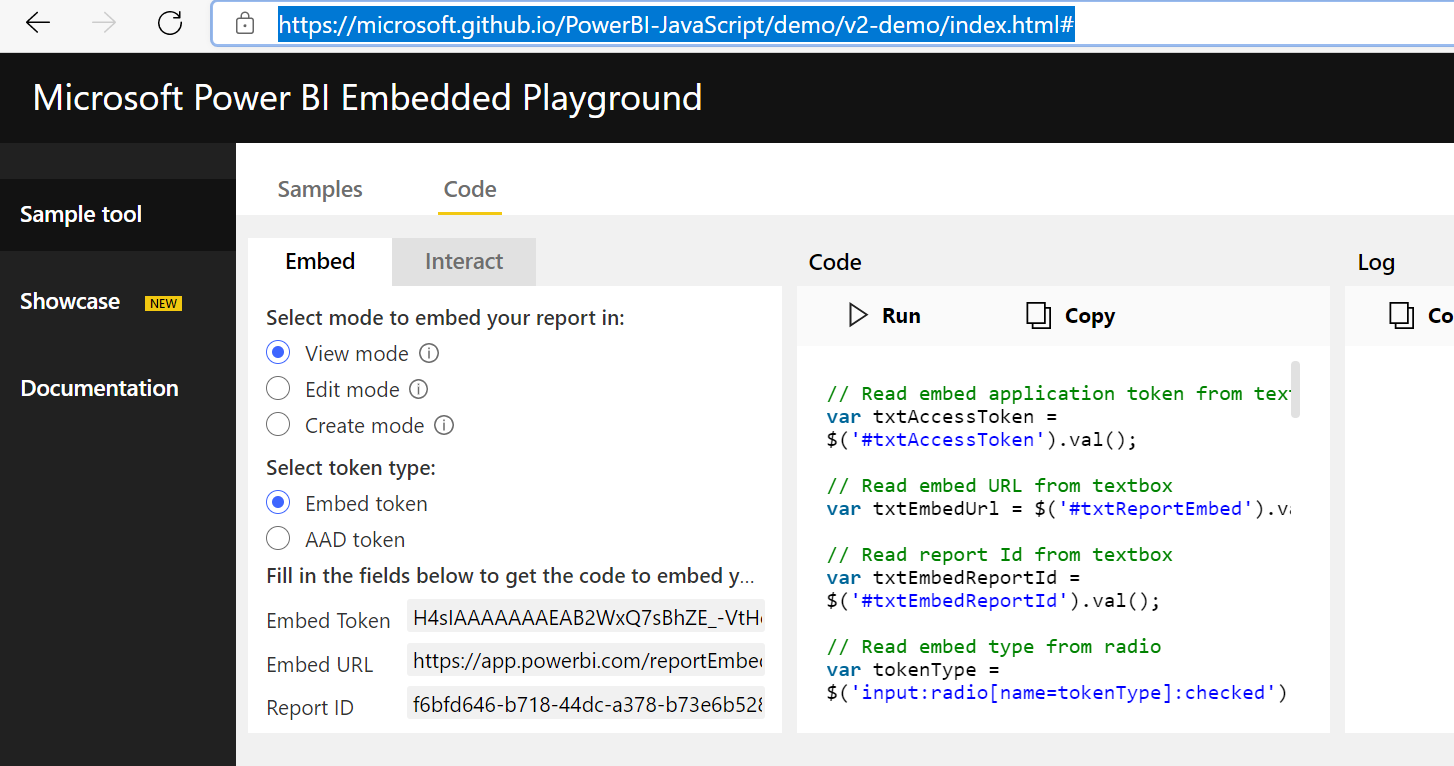Screen dimensions: 1454x766
Task: Click the Embed Token input field
Action: 585,617
